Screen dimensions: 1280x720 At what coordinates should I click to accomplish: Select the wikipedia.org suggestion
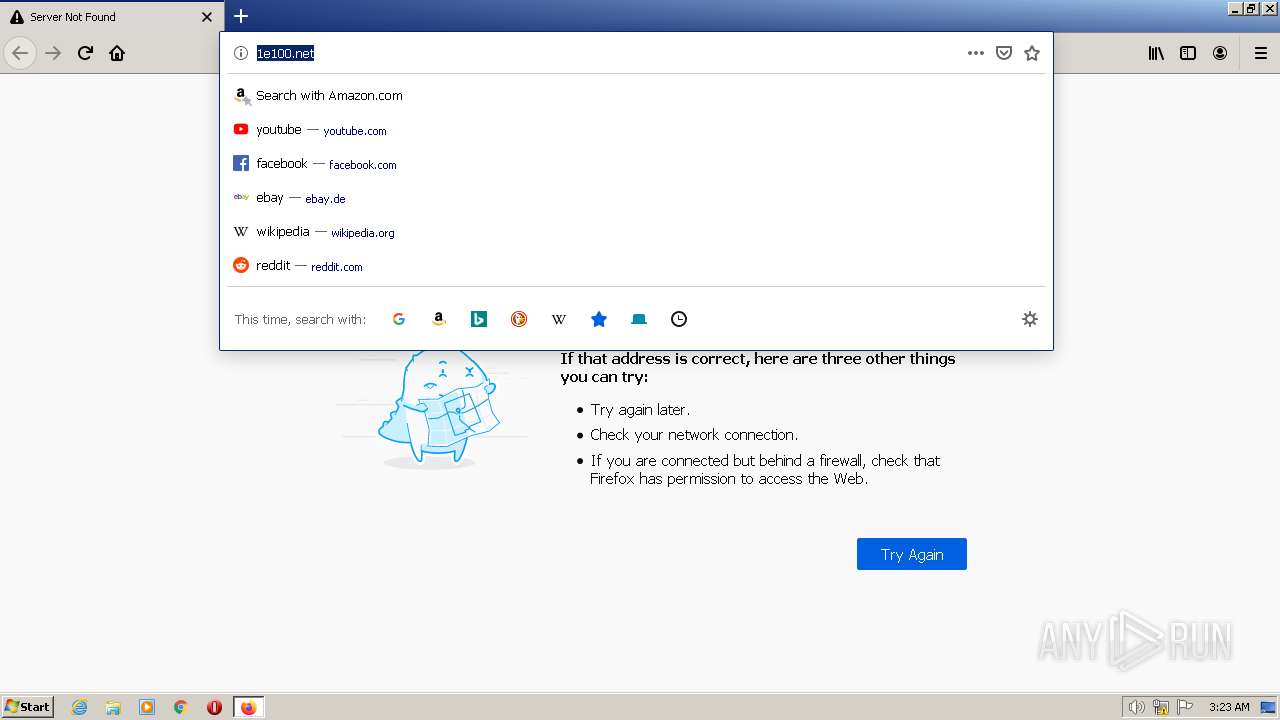coord(636,232)
